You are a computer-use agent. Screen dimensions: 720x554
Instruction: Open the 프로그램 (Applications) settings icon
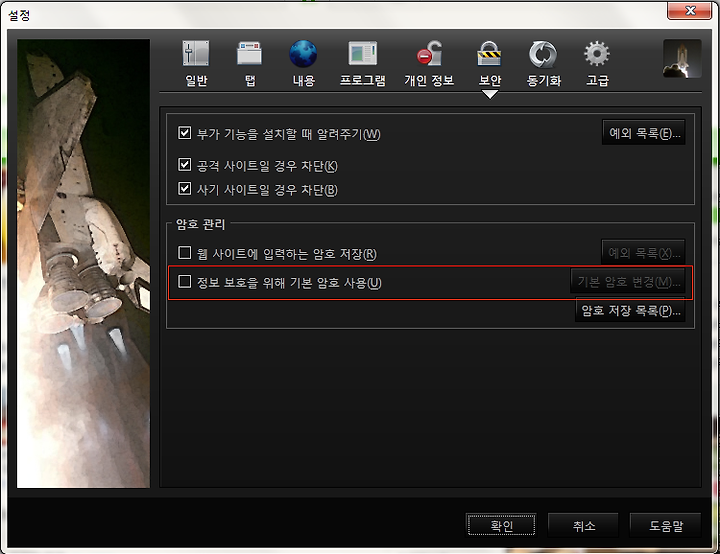pyautogui.click(x=362, y=63)
